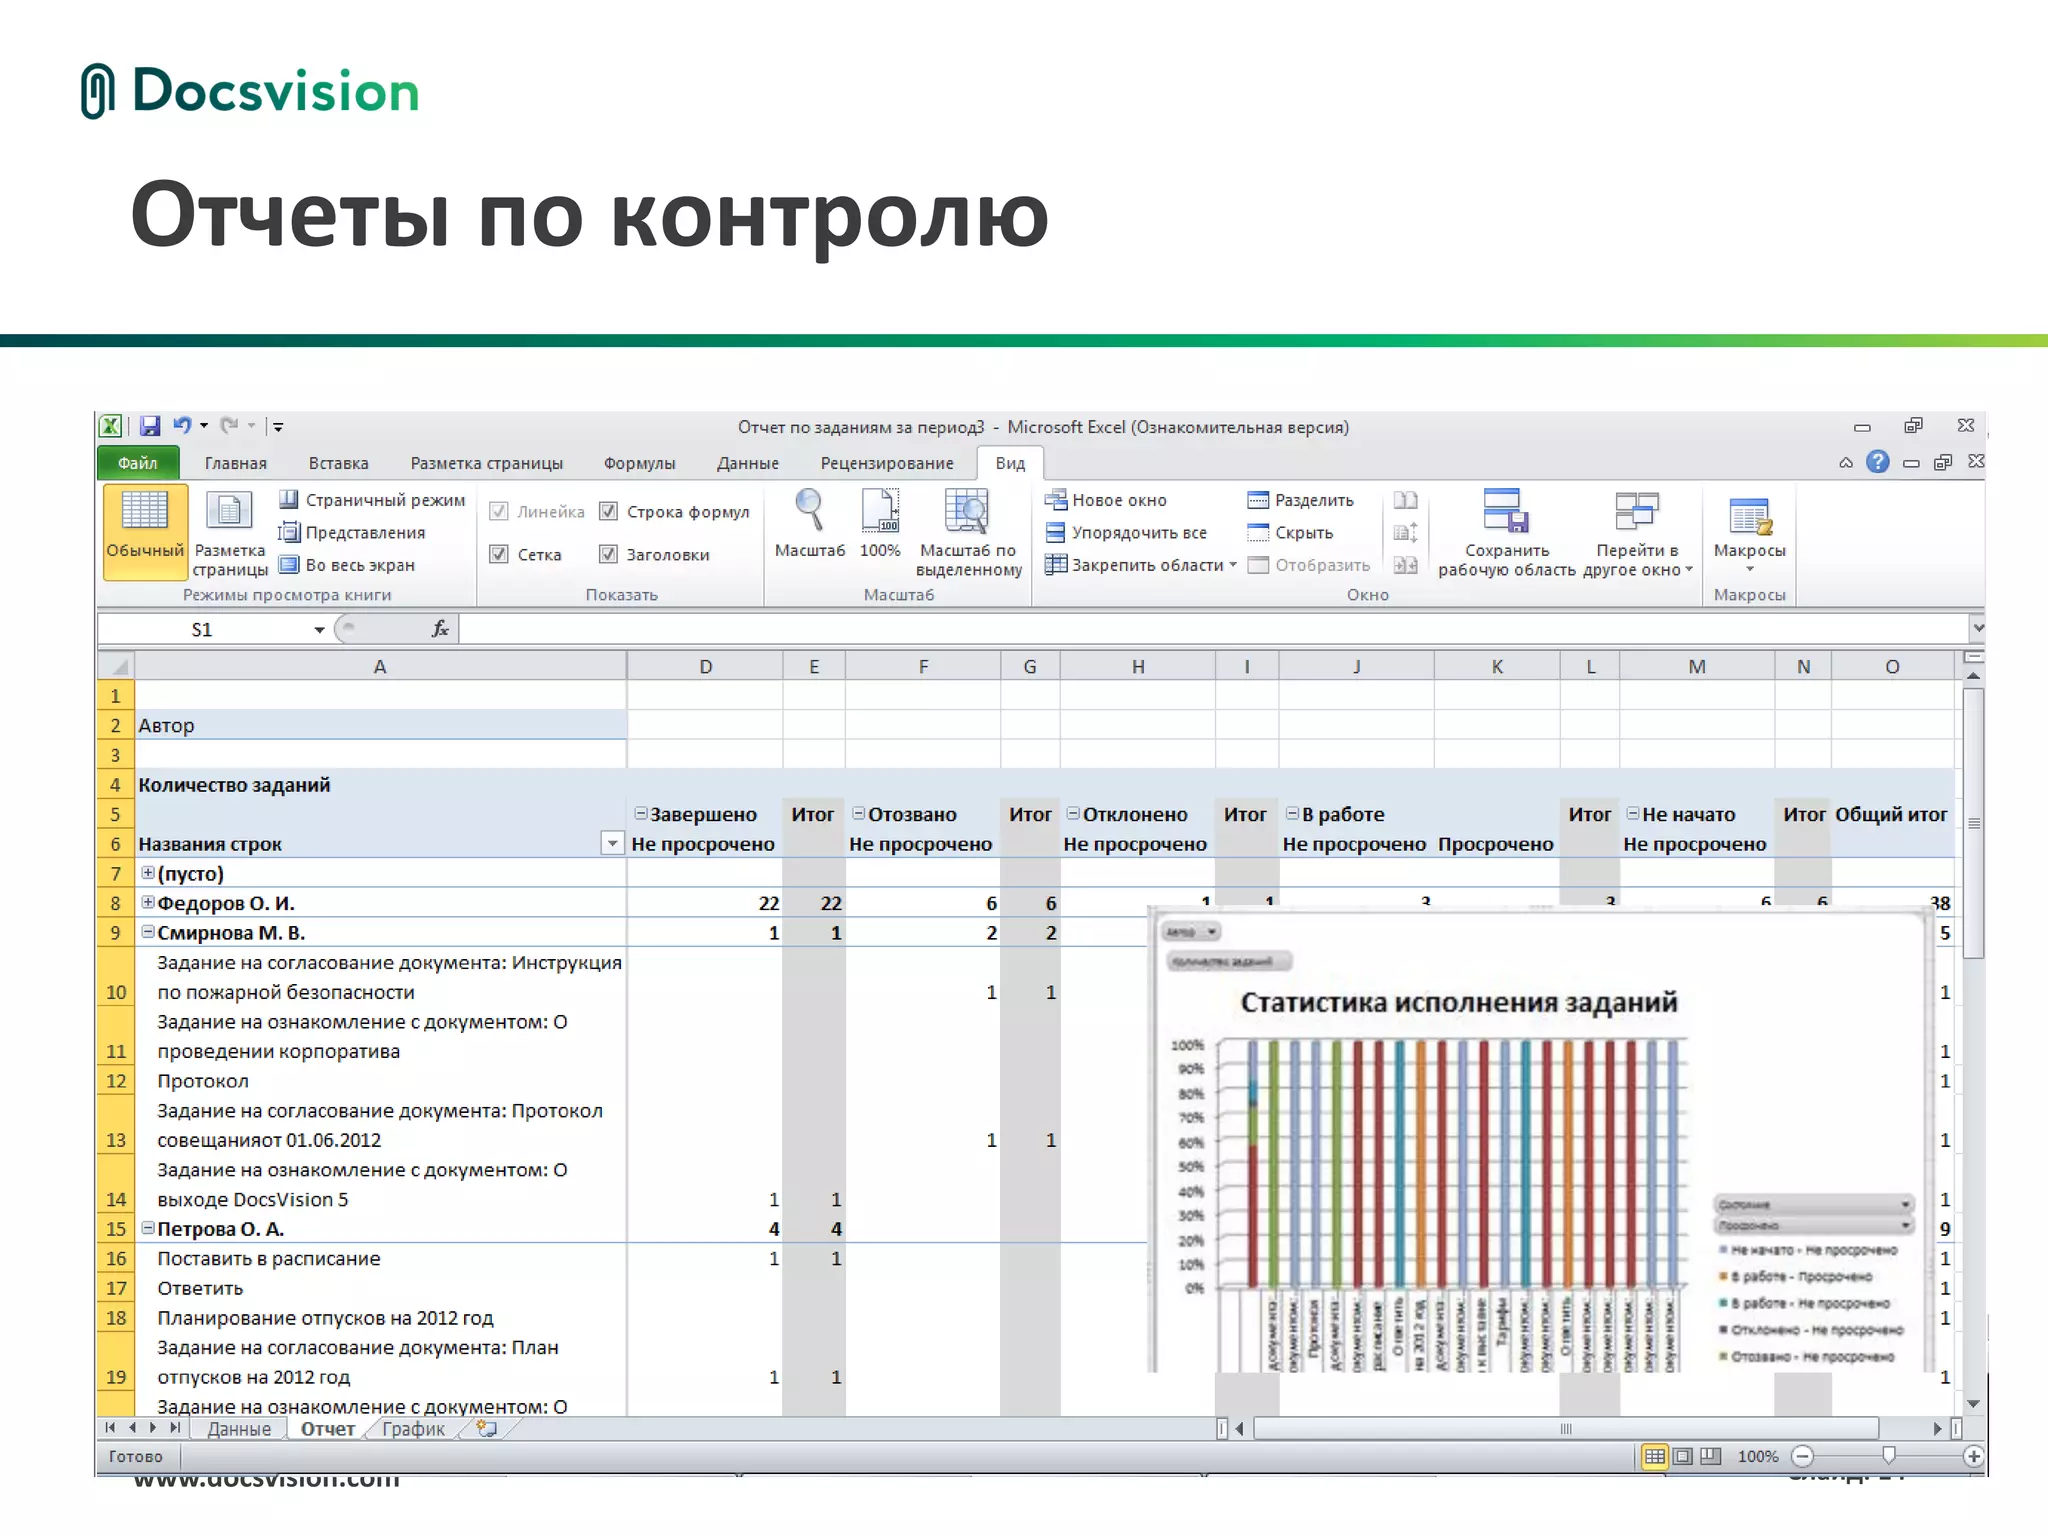
Task: Select column header D
Action: click(x=705, y=666)
